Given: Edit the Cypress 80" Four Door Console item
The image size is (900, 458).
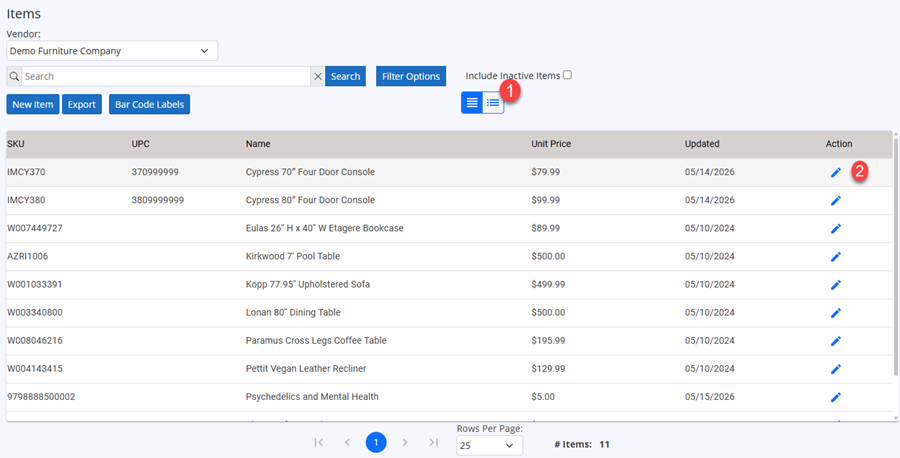Looking at the screenshot, I should coord(836,200).
